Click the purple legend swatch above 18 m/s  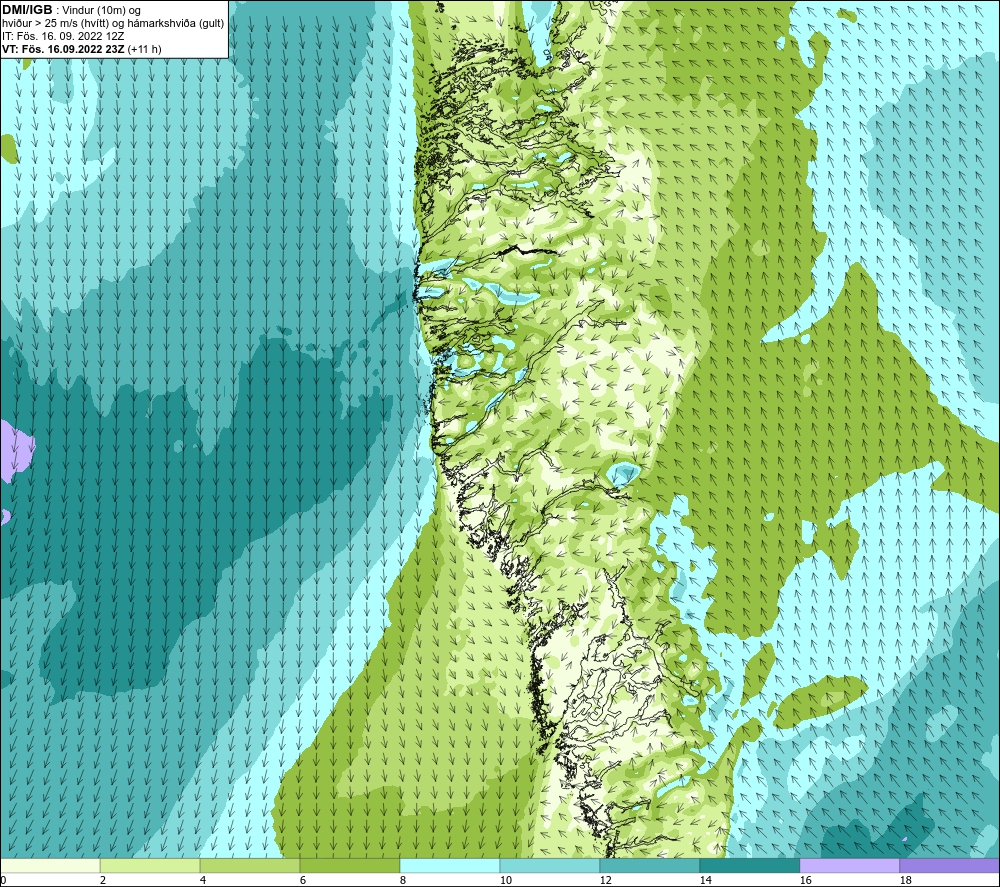pos(950,866)
